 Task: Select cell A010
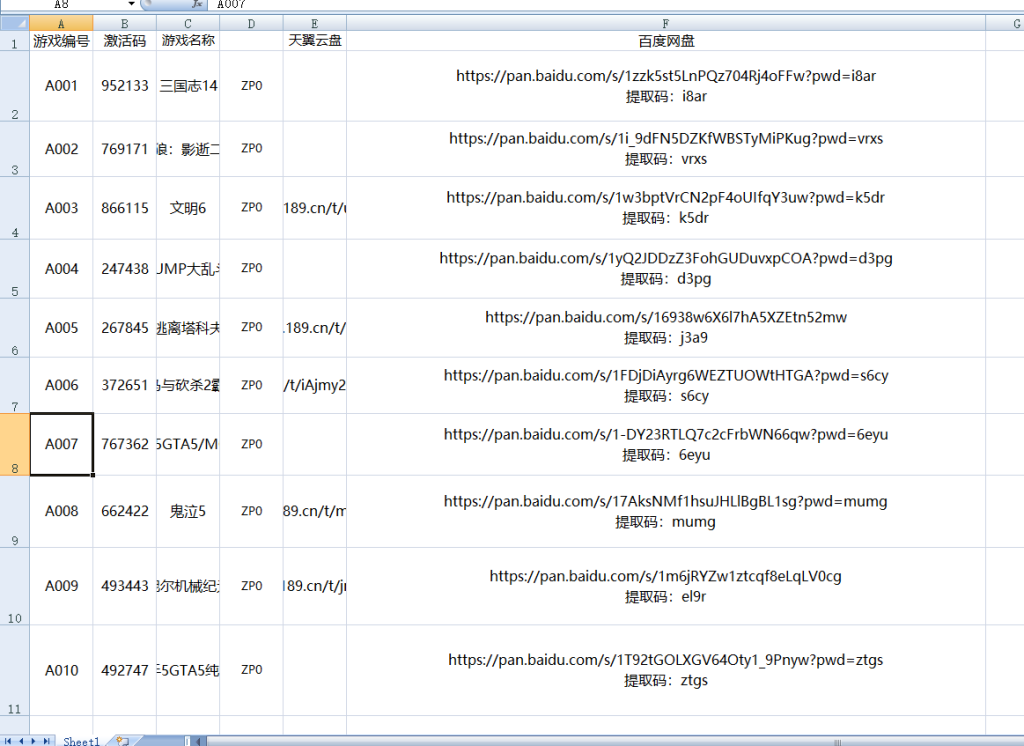tap(61, 670)
